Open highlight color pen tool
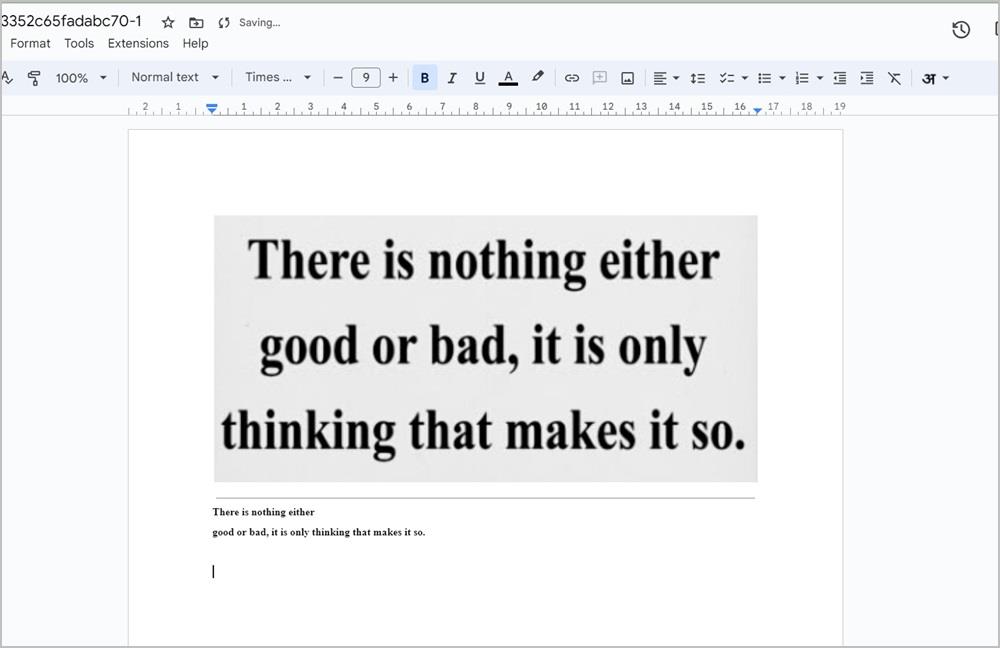This screenshot has width=1000, height=648. [x=537, y=77]
